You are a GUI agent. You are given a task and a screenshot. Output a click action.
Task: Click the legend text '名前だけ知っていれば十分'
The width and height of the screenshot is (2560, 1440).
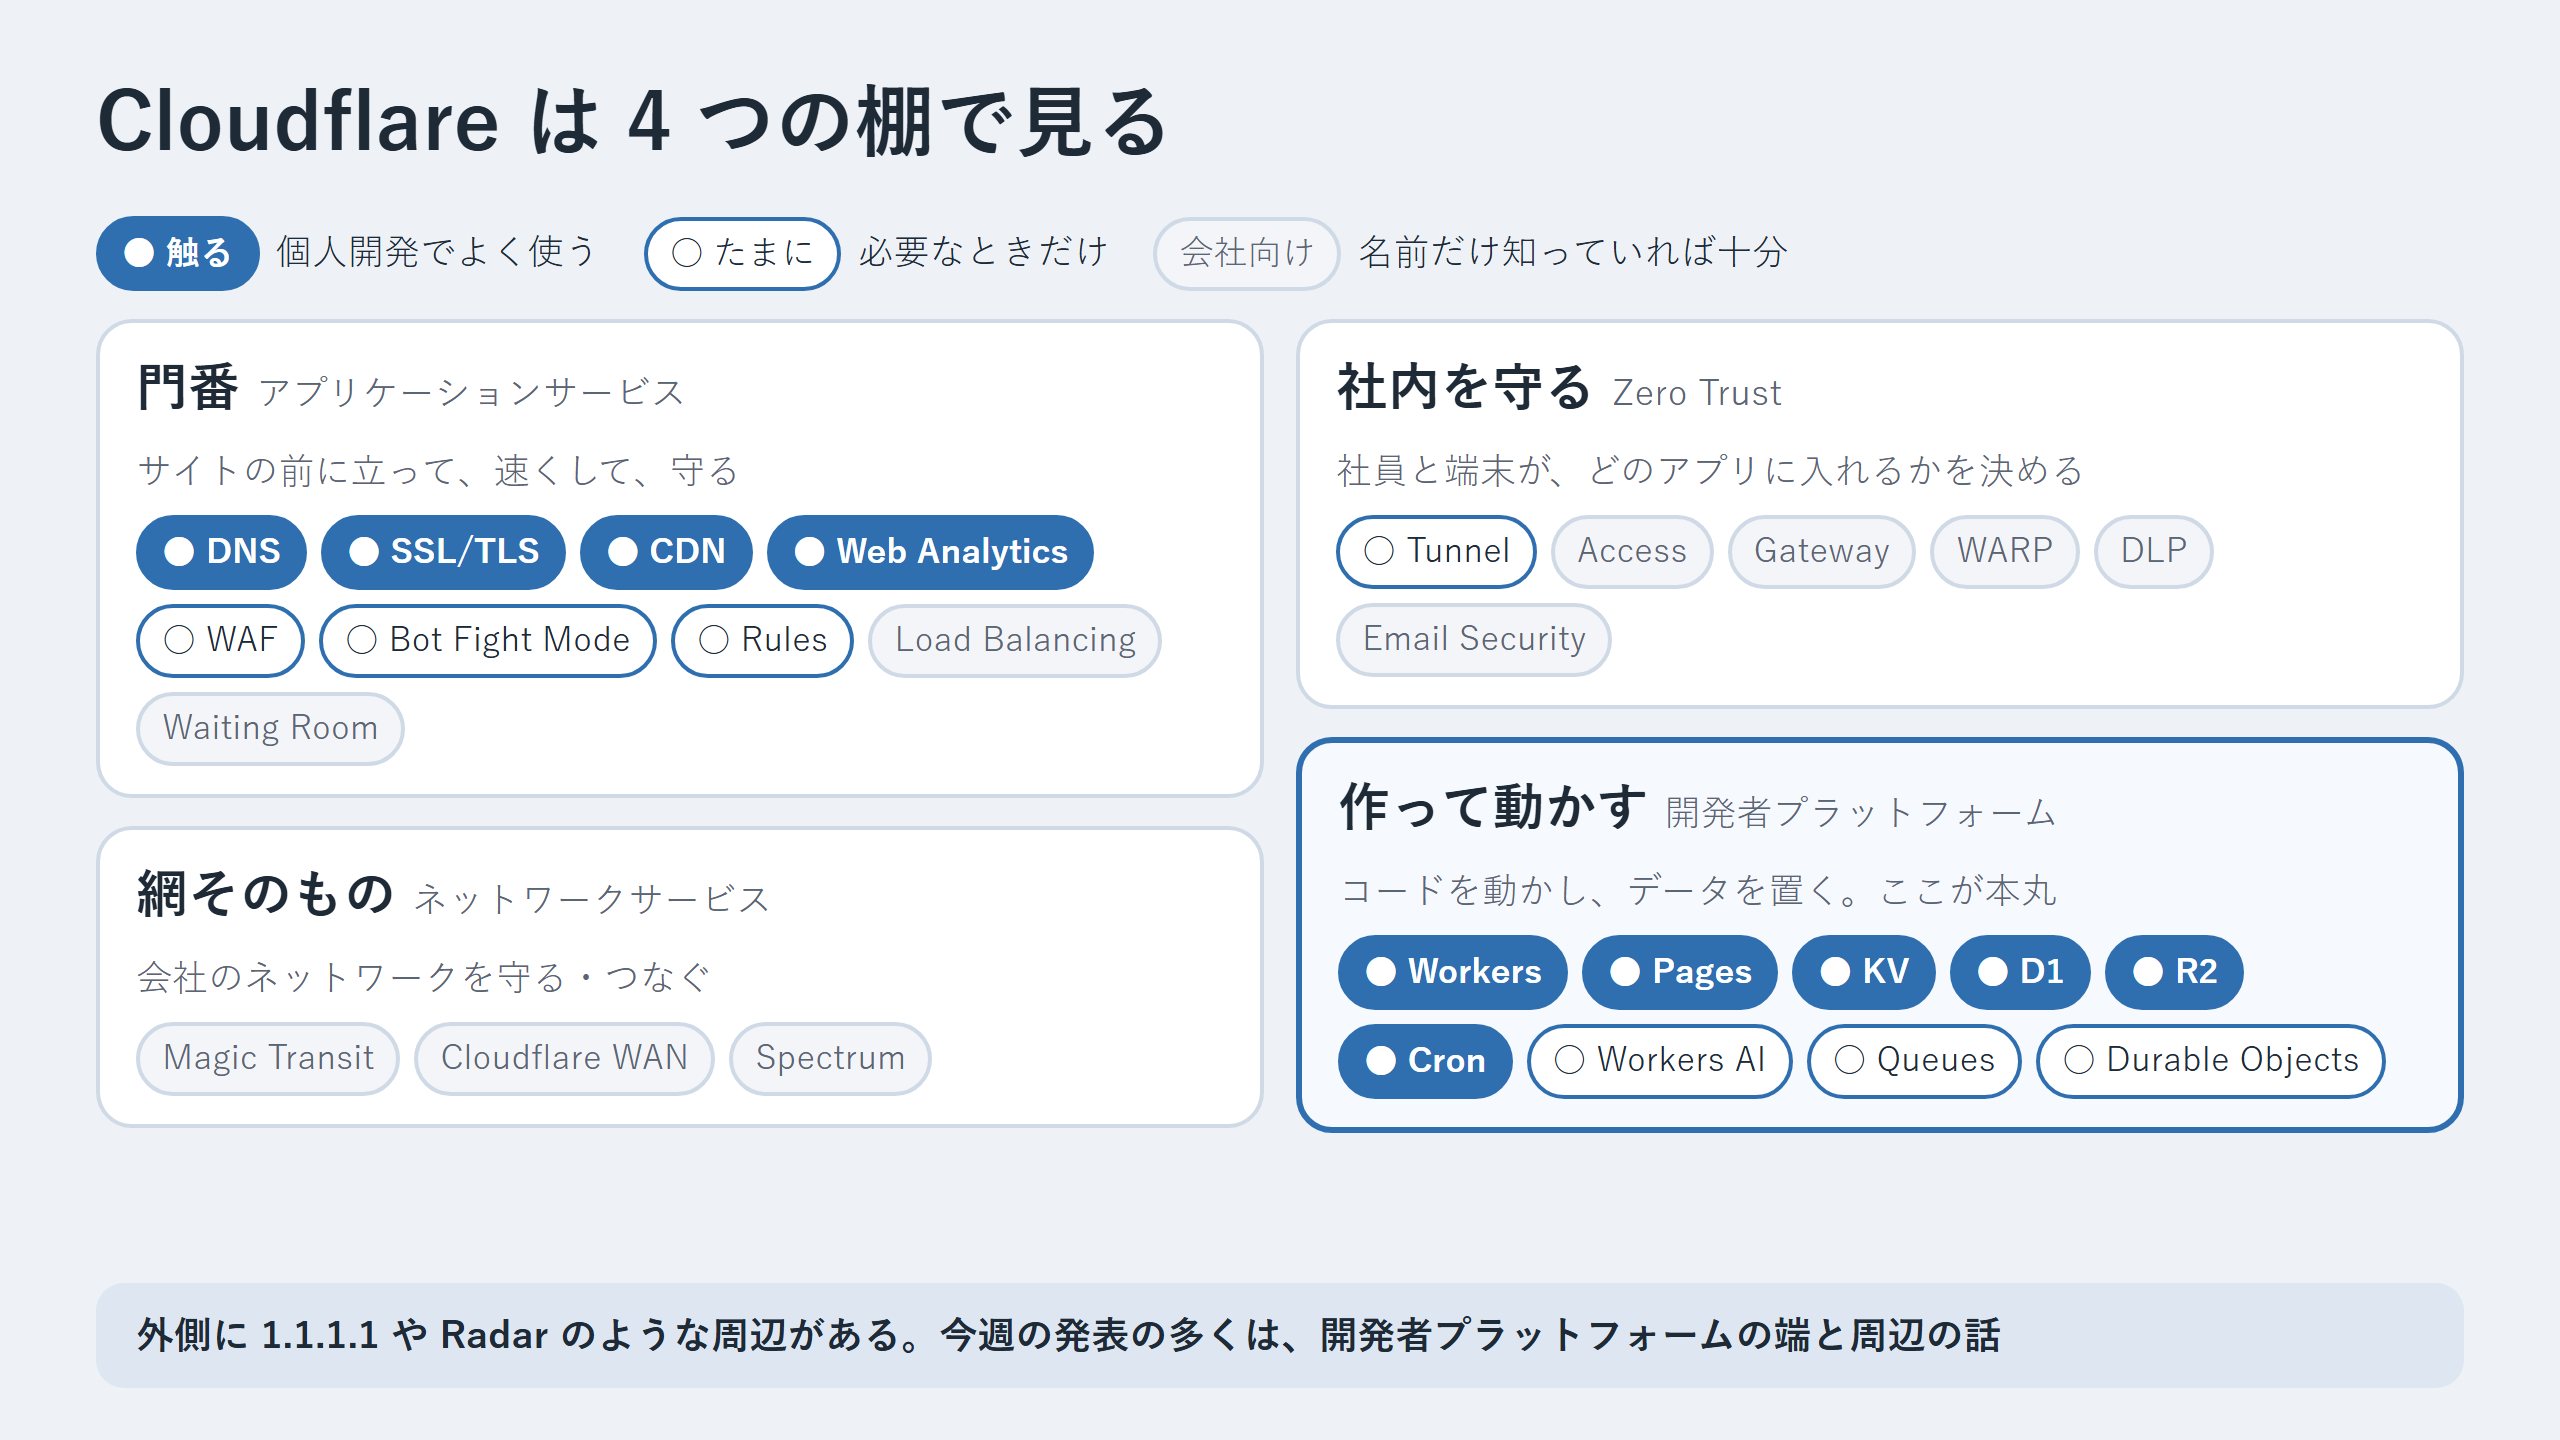pos(1572,252)
